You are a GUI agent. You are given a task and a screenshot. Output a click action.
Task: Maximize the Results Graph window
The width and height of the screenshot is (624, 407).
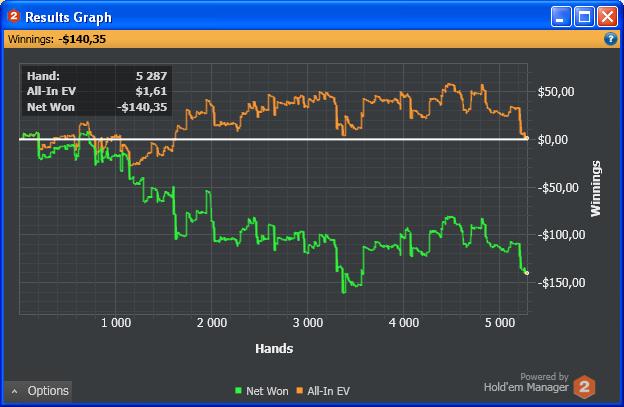tap(584, 17)
